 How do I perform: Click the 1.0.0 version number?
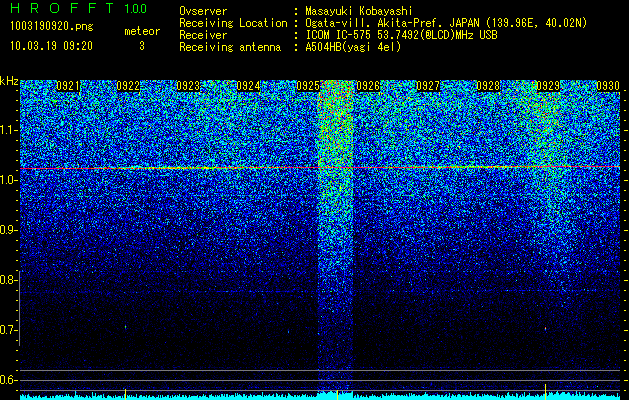[x=136, y=8]
